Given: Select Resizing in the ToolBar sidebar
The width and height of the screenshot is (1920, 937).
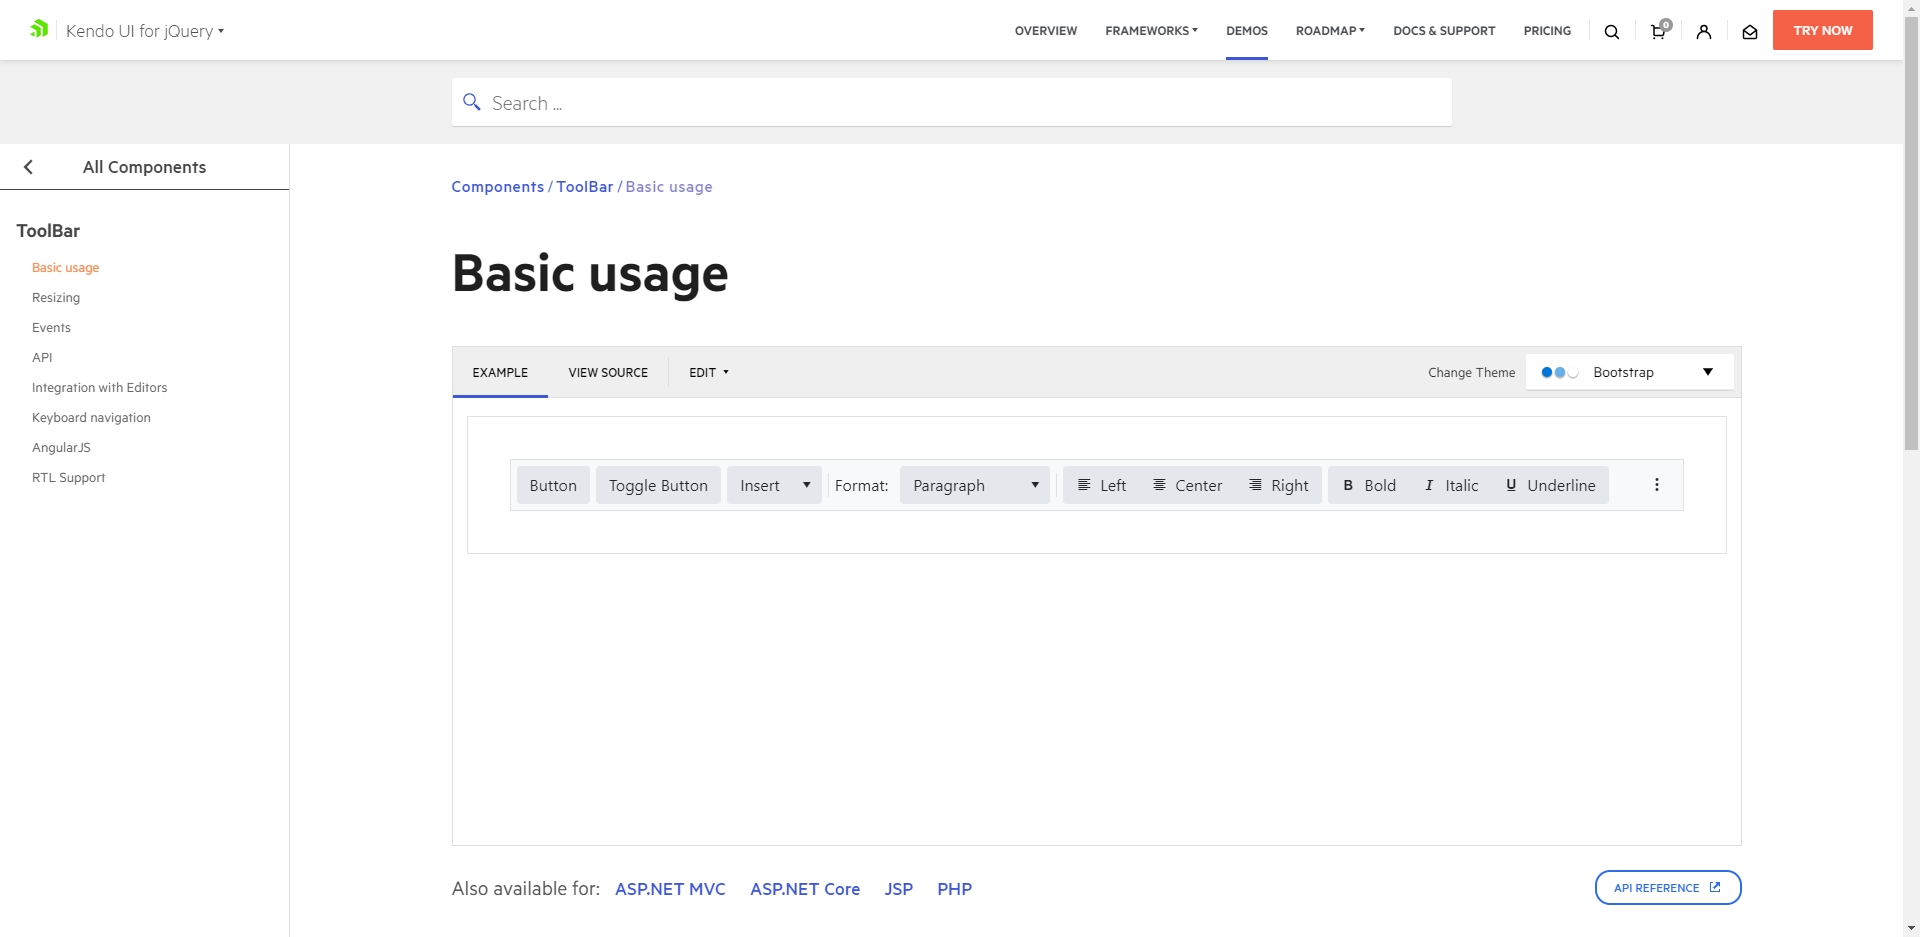Looking at the screenshot, I should (x=56, y=297).
